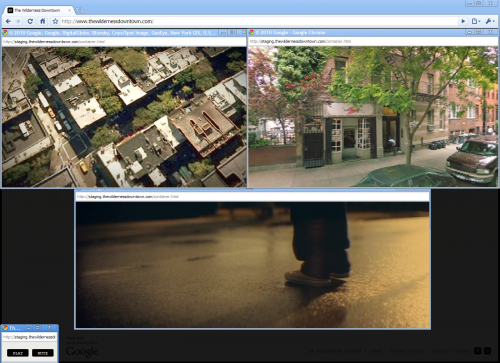This screenshot has width=500, height=363.
Task: Minimize the aerial map popup window
Action: pyautogui.click(x=223, y=32)
